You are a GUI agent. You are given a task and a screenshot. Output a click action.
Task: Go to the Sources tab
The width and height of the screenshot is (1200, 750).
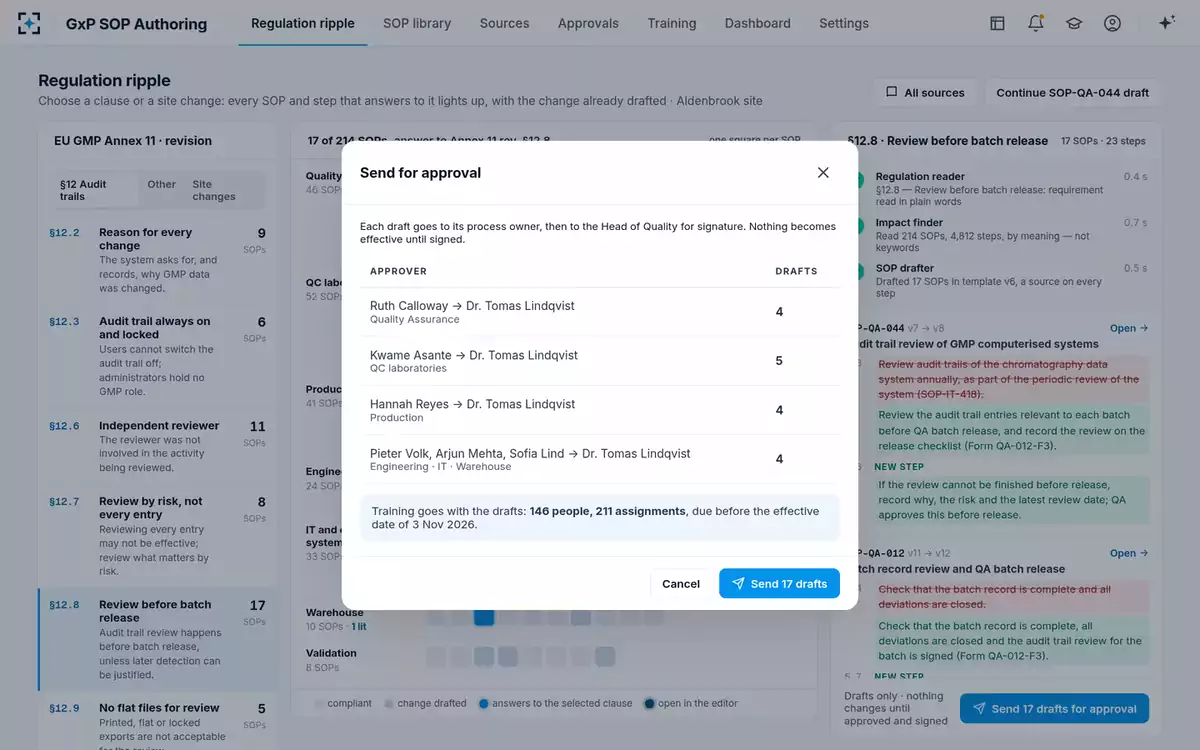505,23
